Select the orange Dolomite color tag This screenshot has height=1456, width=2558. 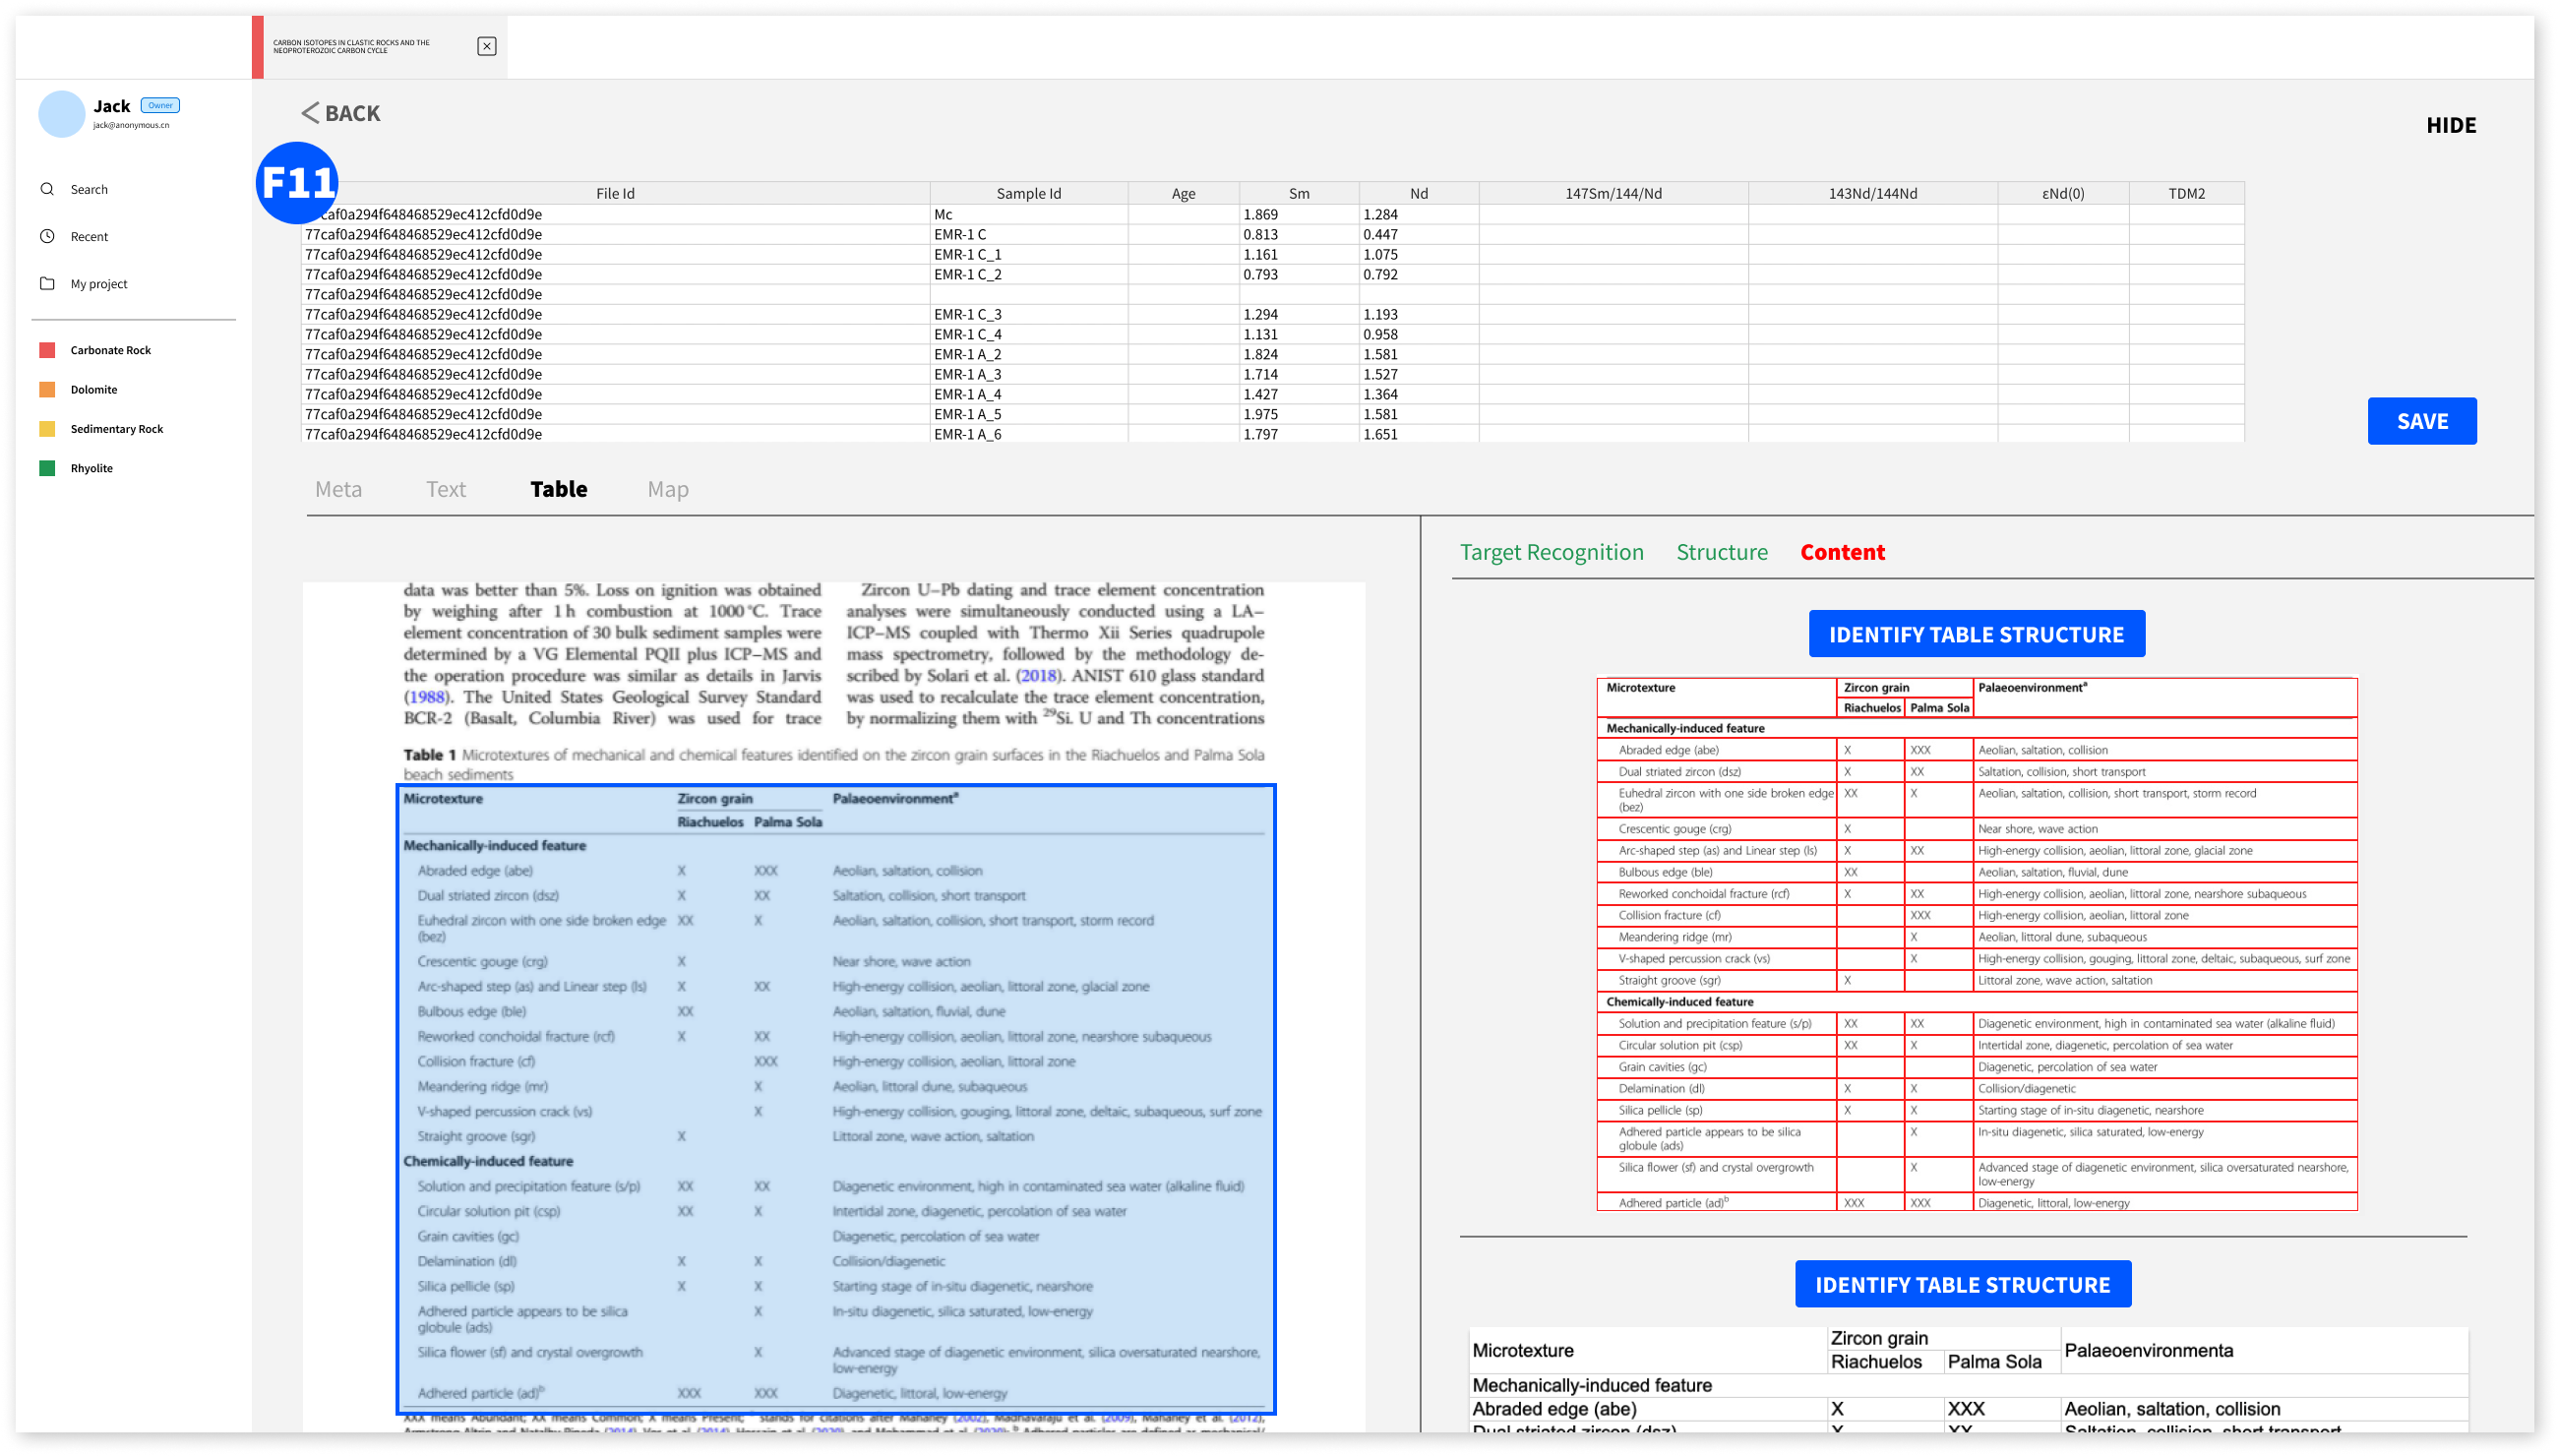pyautogui.click(x=47, y=389)
